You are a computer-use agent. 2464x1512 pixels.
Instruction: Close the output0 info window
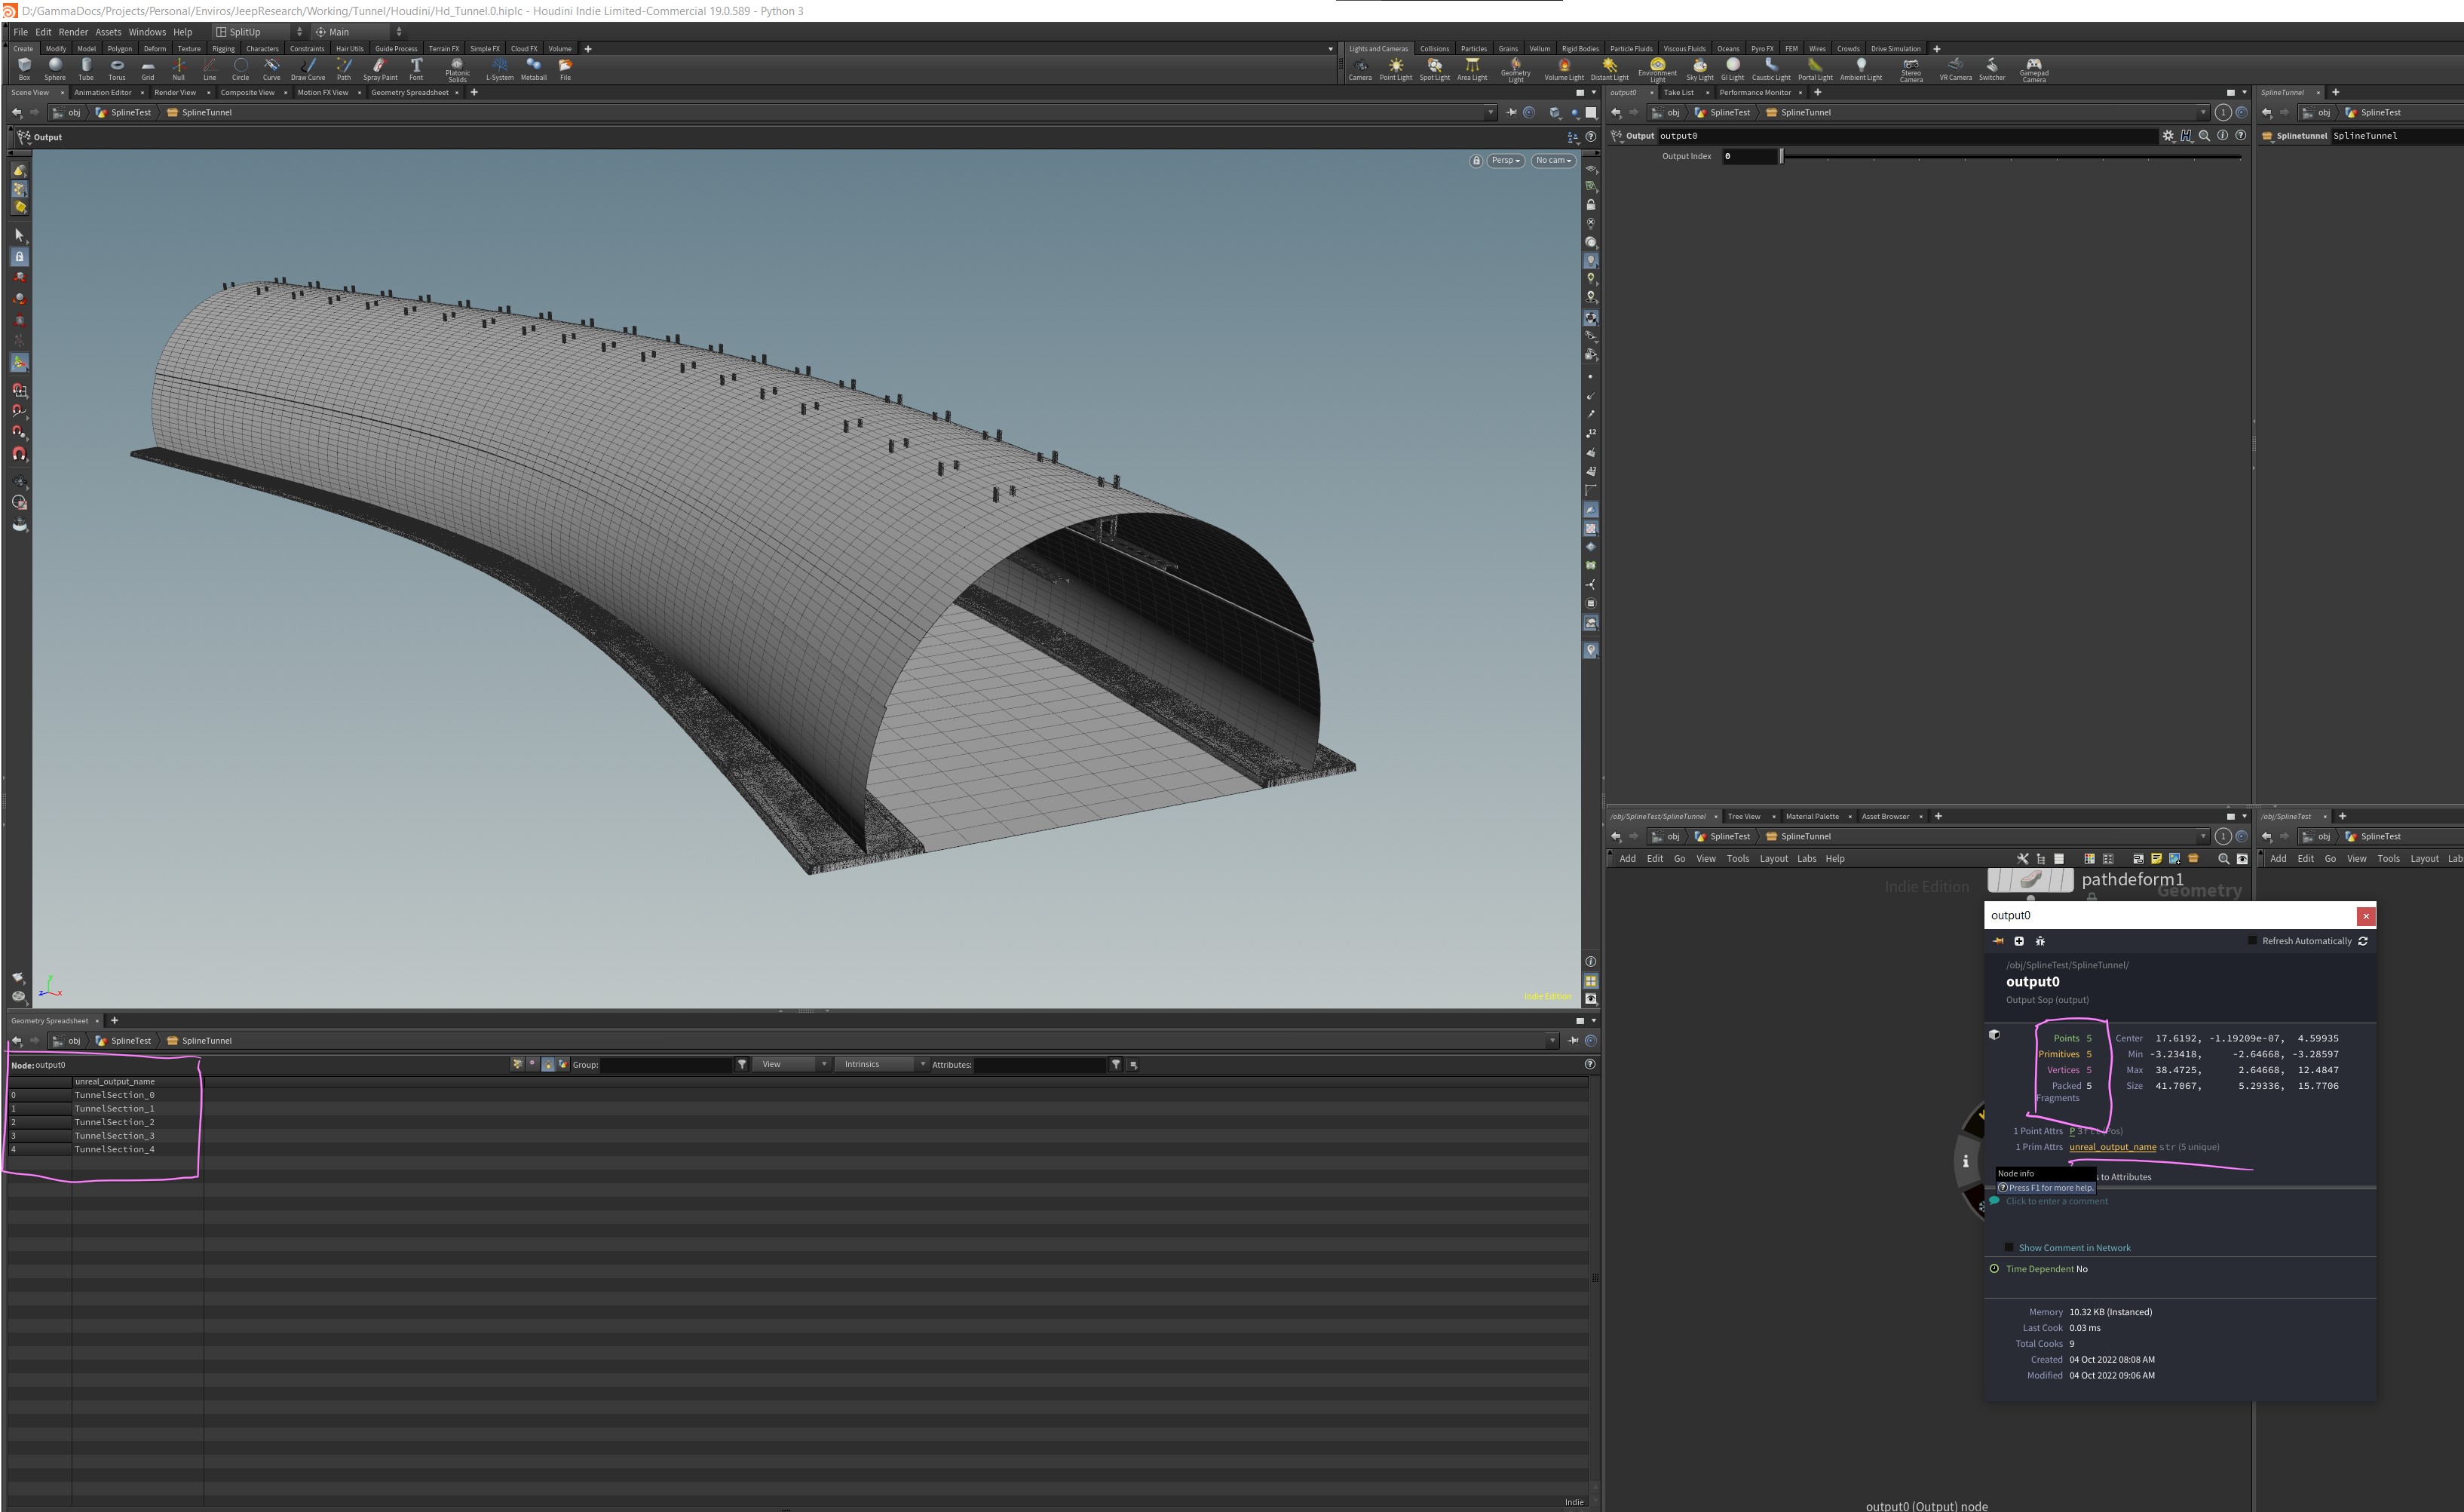pyautogui.click(x=2365, y=916)
